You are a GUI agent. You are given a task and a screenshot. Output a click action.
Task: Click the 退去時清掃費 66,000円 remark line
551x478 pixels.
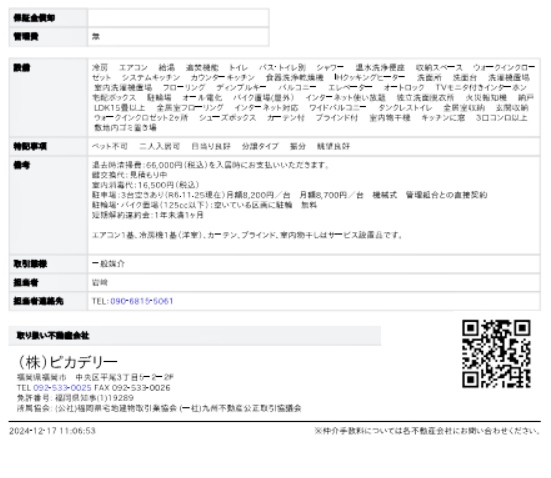coord(210,165)
